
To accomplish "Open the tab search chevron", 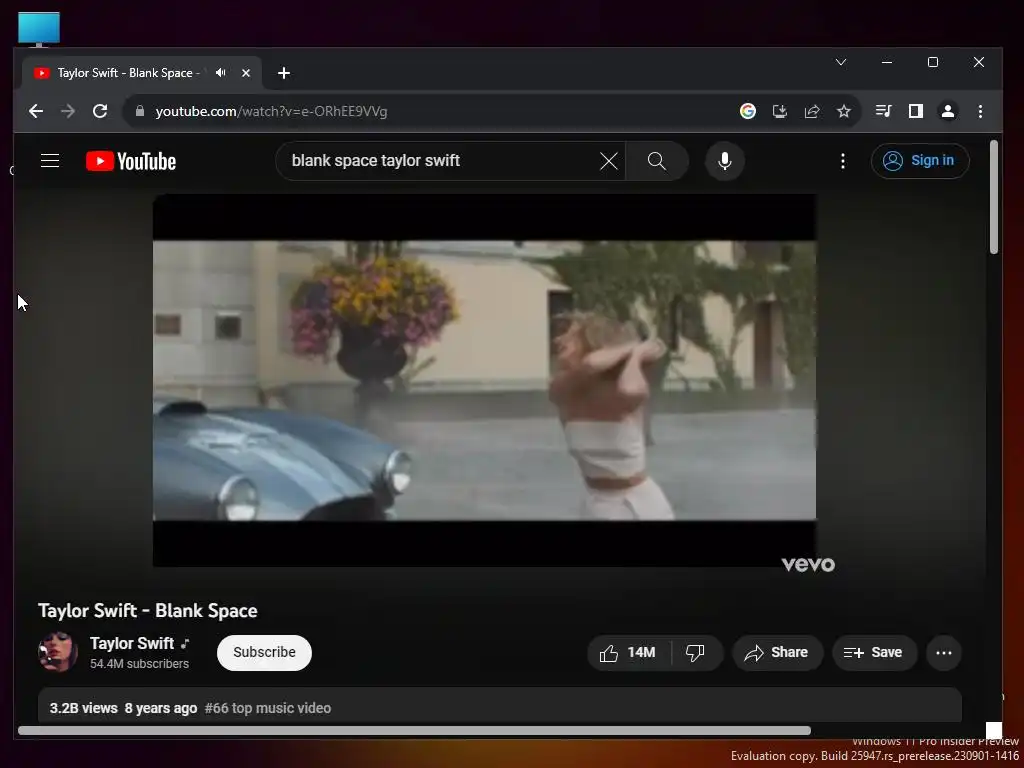I will (x=841, y=62).
